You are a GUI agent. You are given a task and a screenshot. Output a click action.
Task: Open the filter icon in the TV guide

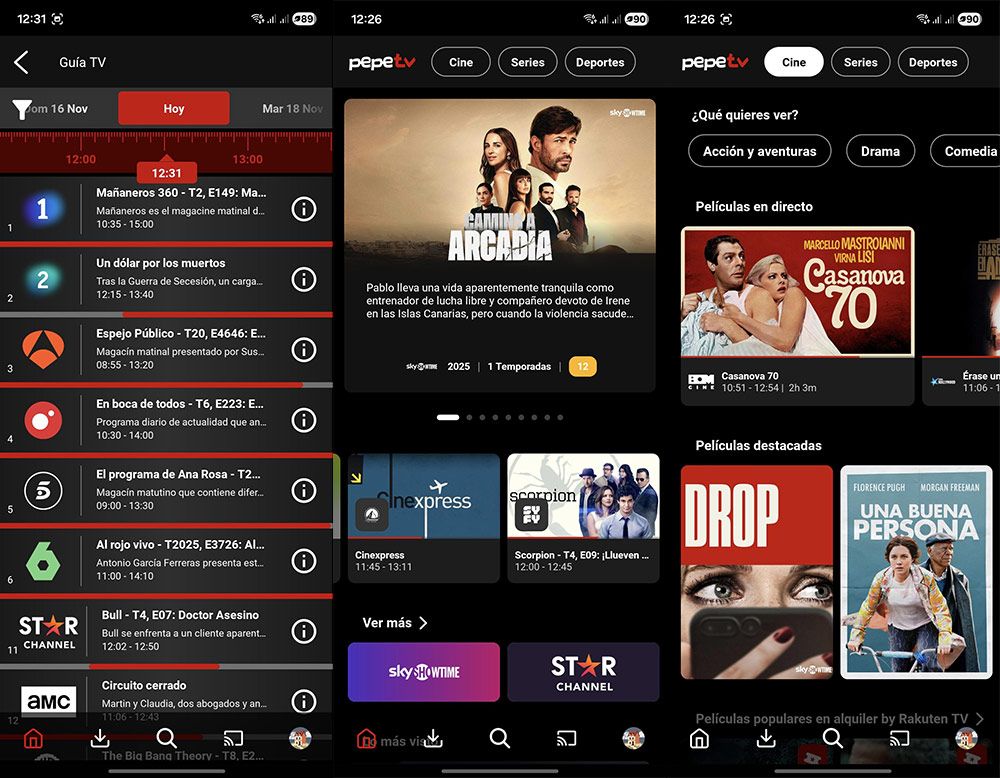tap(20, 107)
